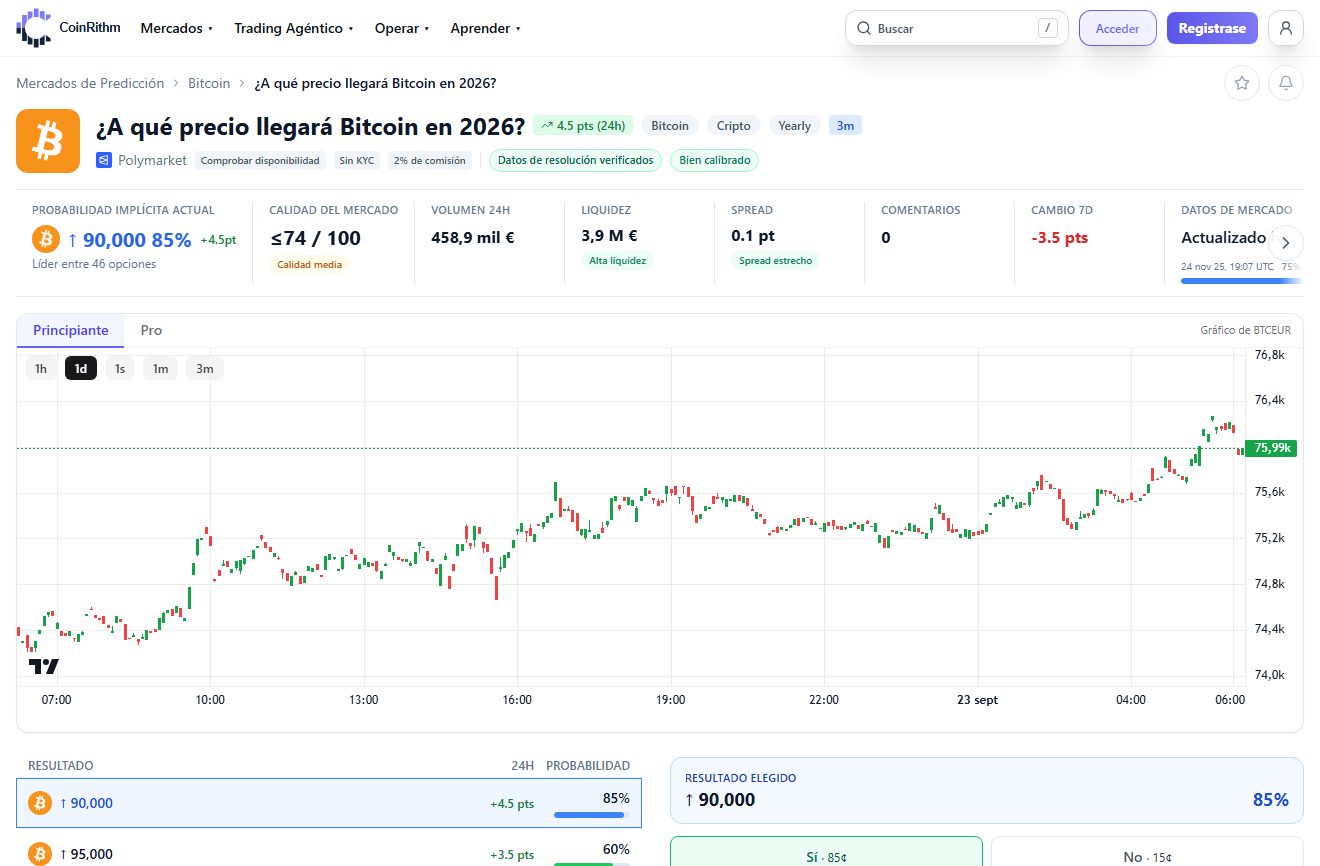
Task: Choose the No · 15¢ option
Action: (x=1147, y=852)
